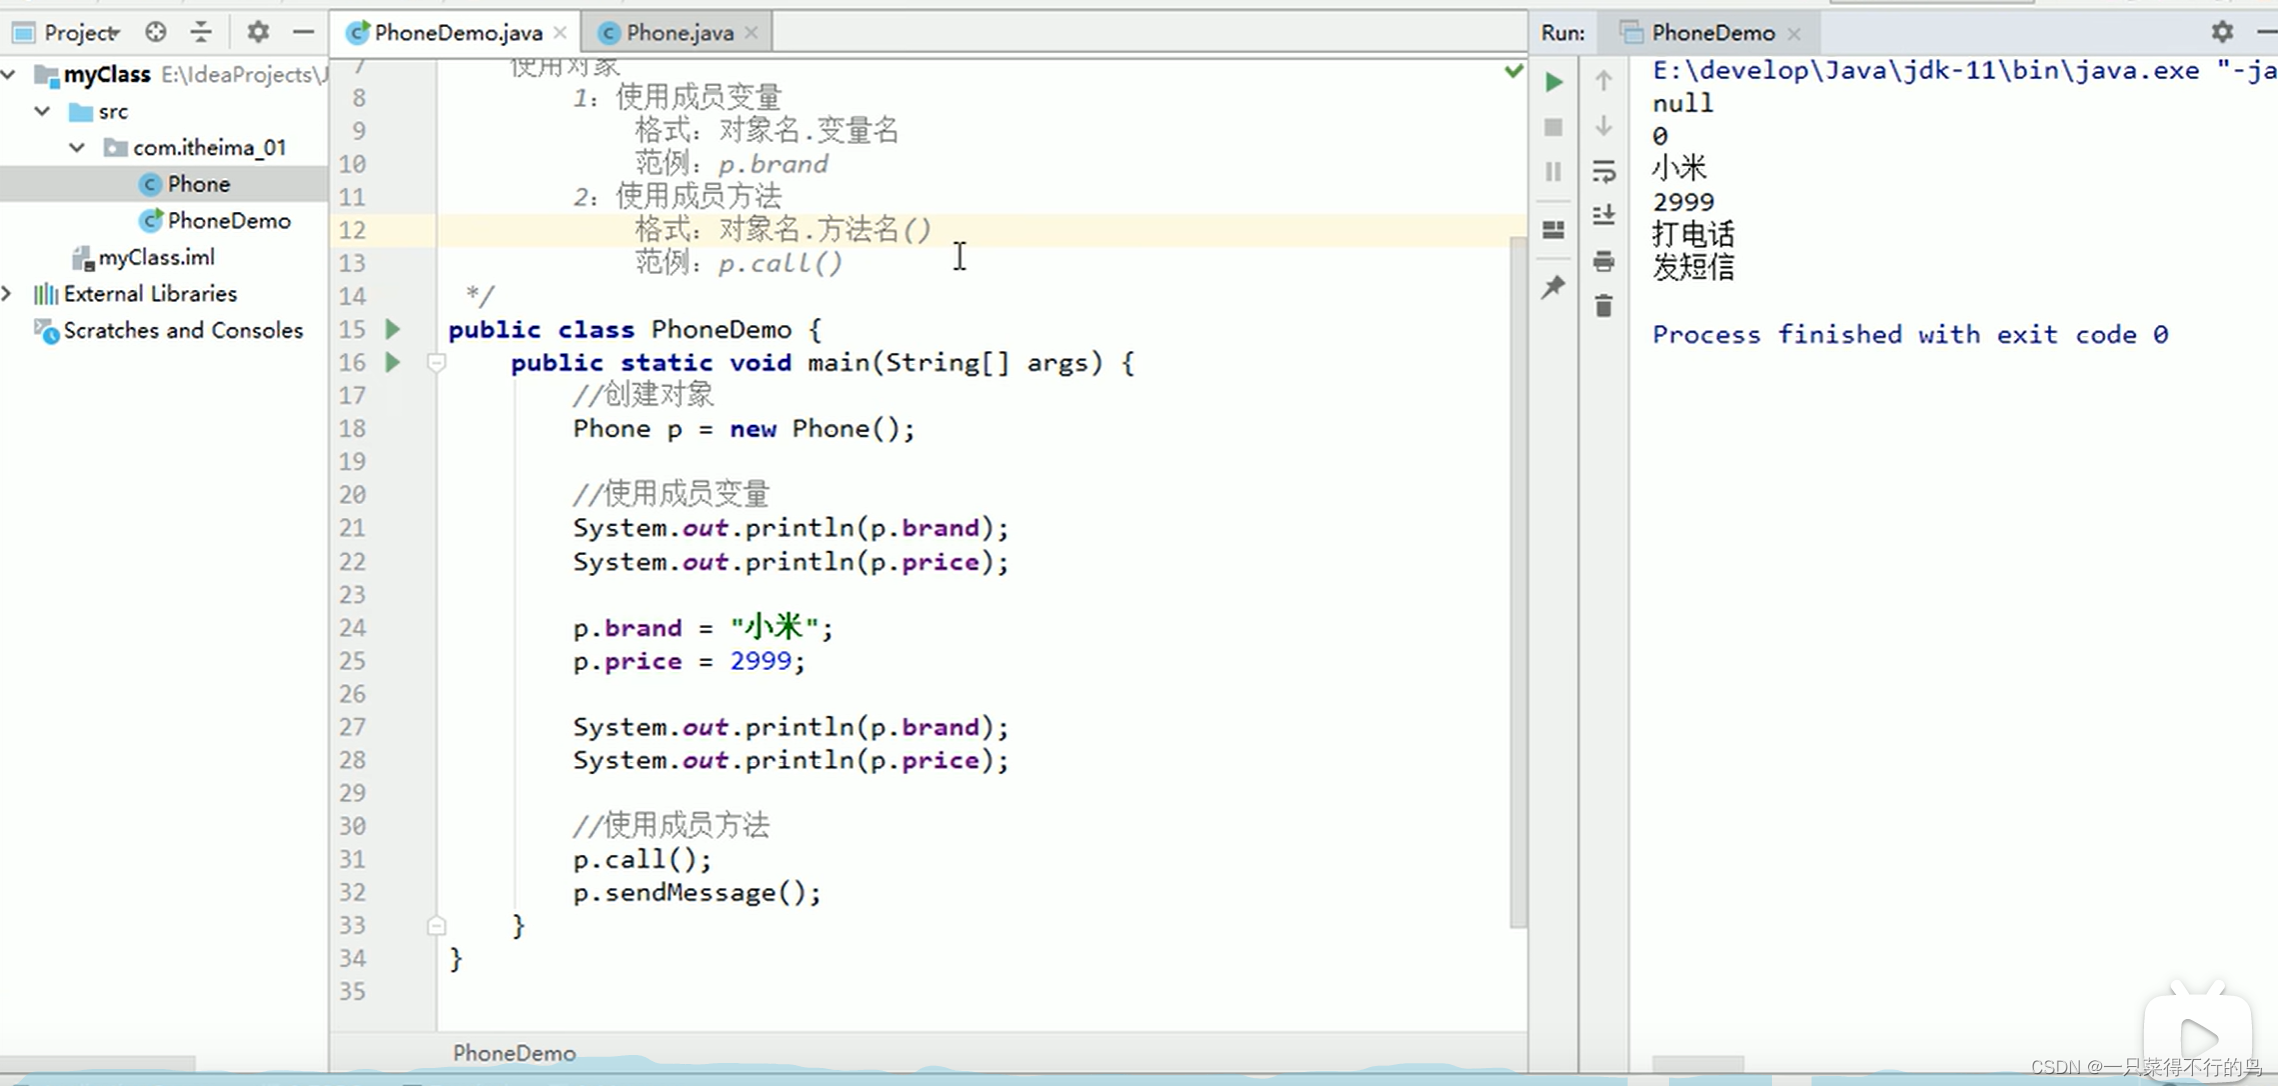
Task: Click the Print console output icon
Action: click(1604, 262)
